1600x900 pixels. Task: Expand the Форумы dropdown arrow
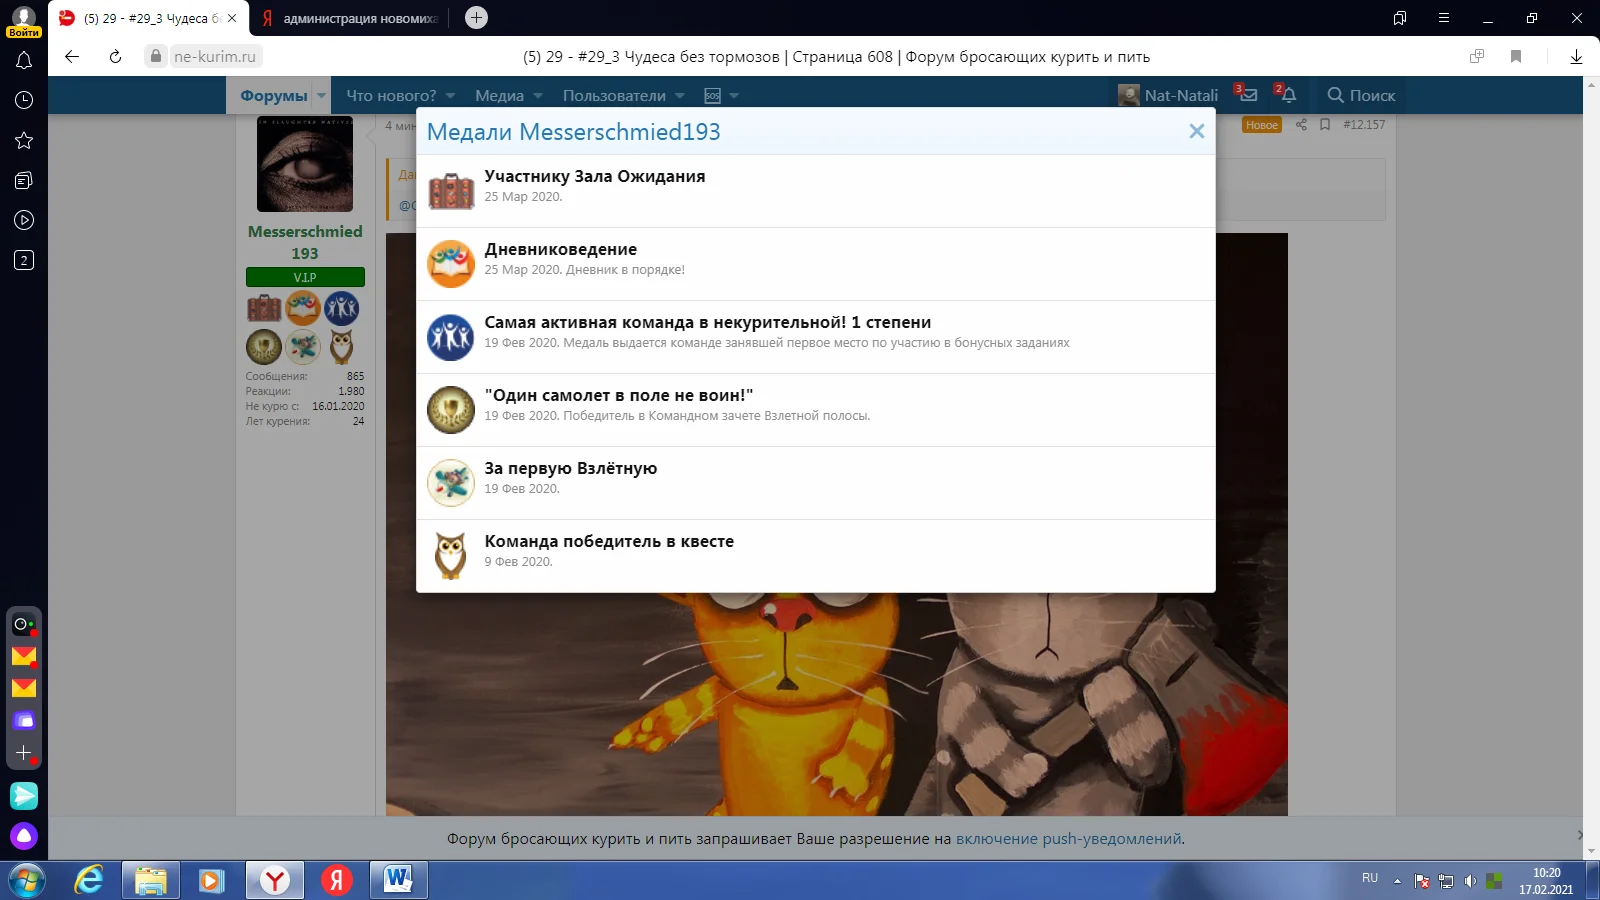pyautogui.click(x=321, y=96)
